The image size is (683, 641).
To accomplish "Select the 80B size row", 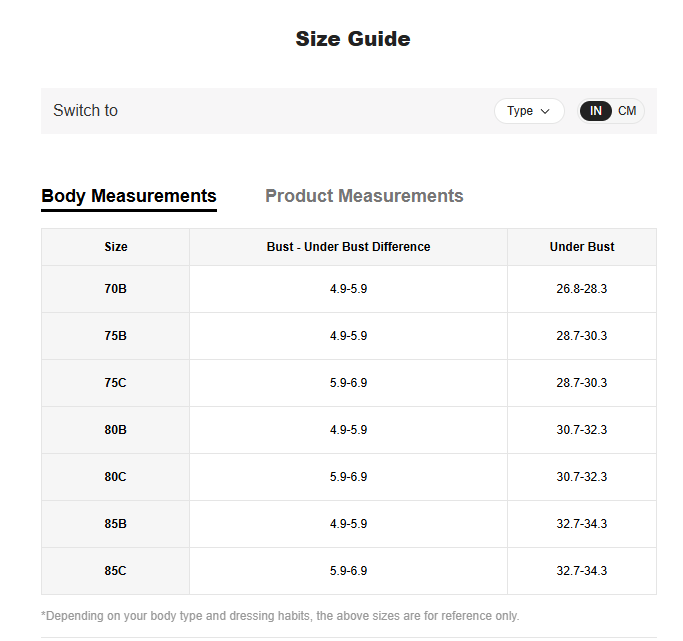I will coord(348,430).
